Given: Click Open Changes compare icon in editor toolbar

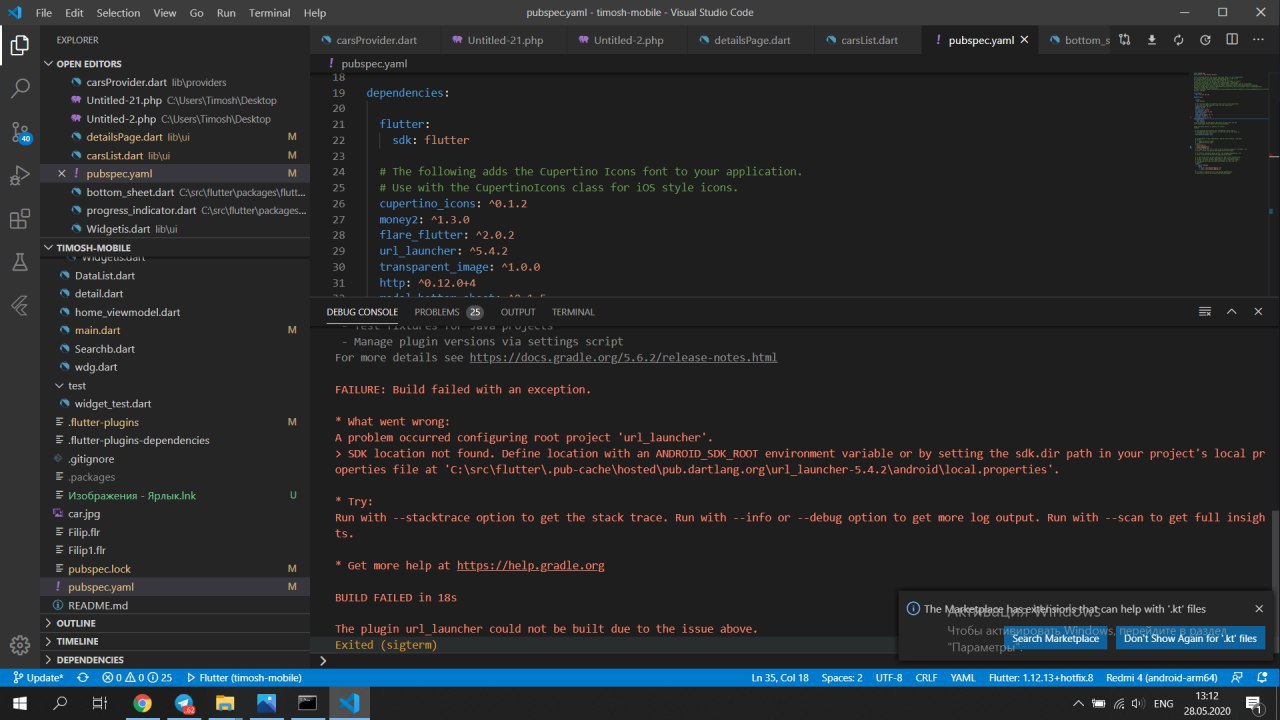Looking at the screenshot, I should coord(1124,40).
